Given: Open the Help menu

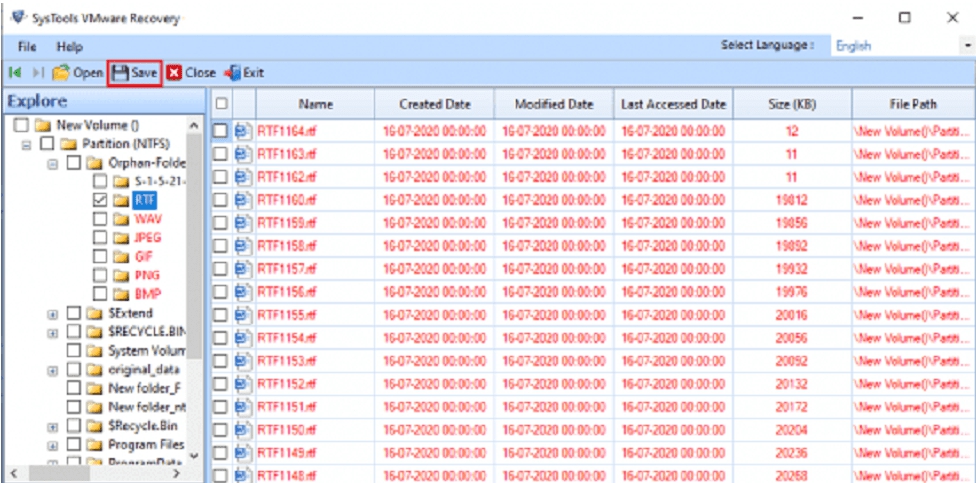Looking at the screenshot, I should pos(69,47).
